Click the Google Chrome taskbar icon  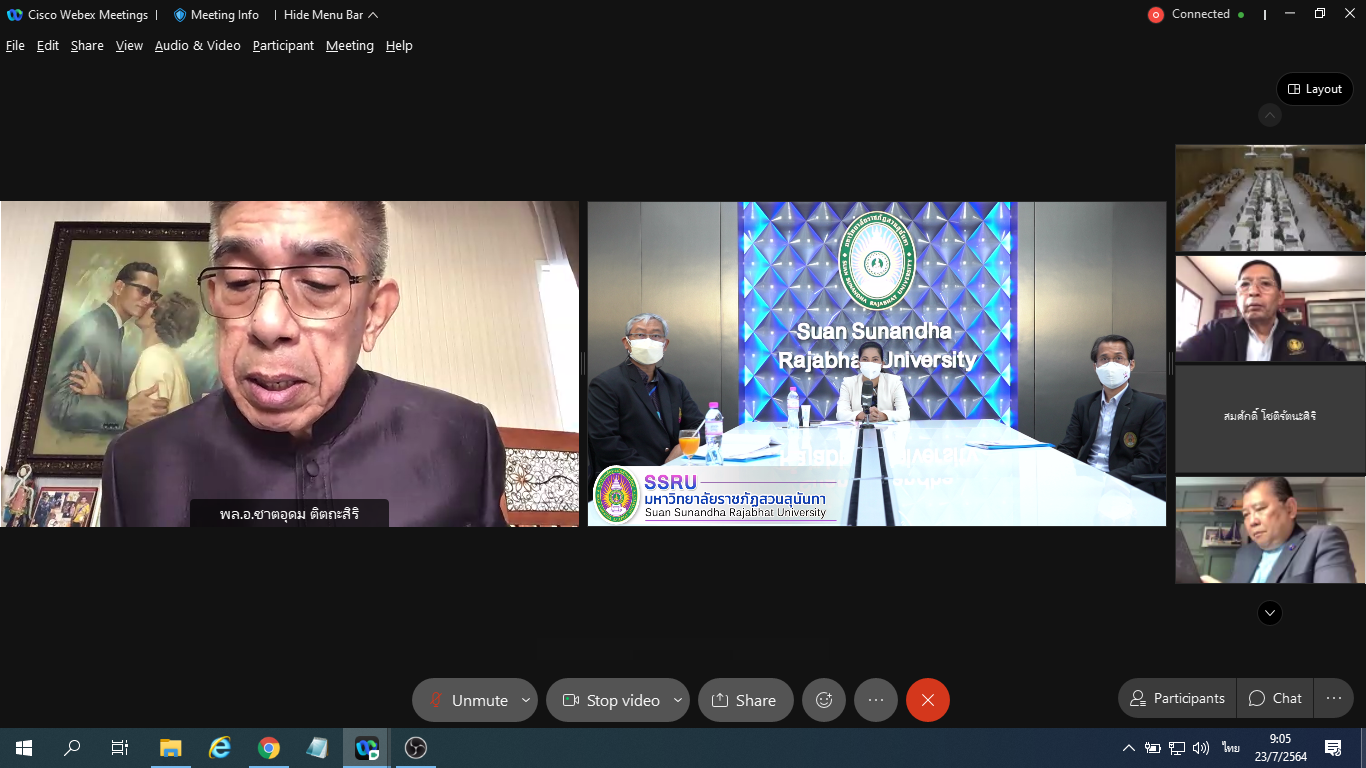pyautogui.click(x=268, y=748)
